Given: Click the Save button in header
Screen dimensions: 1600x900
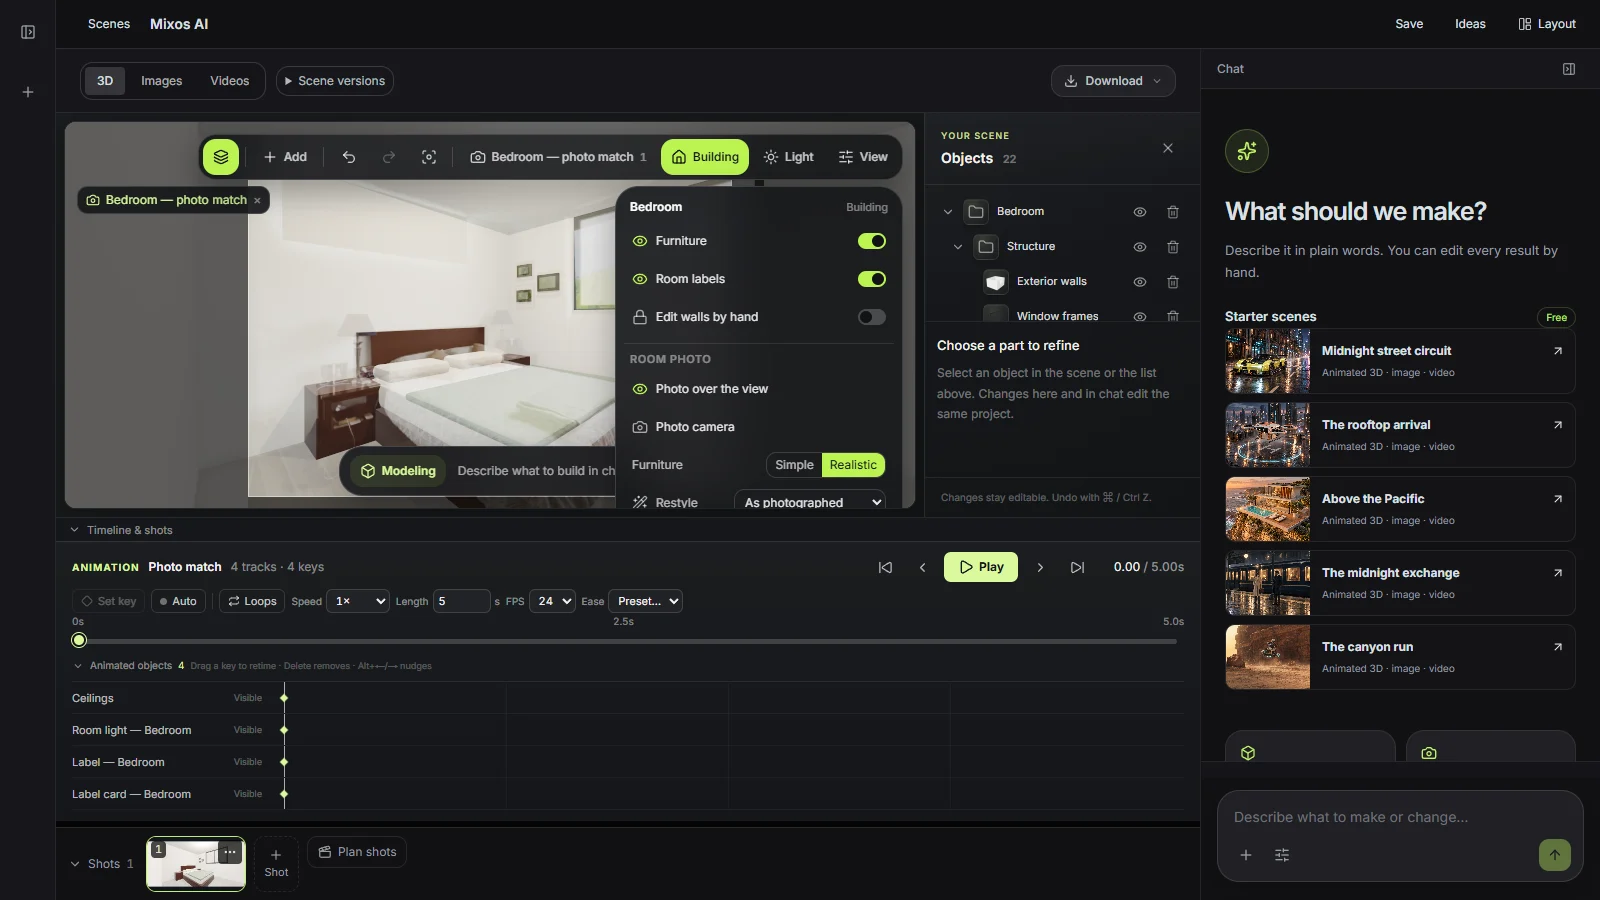Looking at the screenshot, I should point(1409,24).
